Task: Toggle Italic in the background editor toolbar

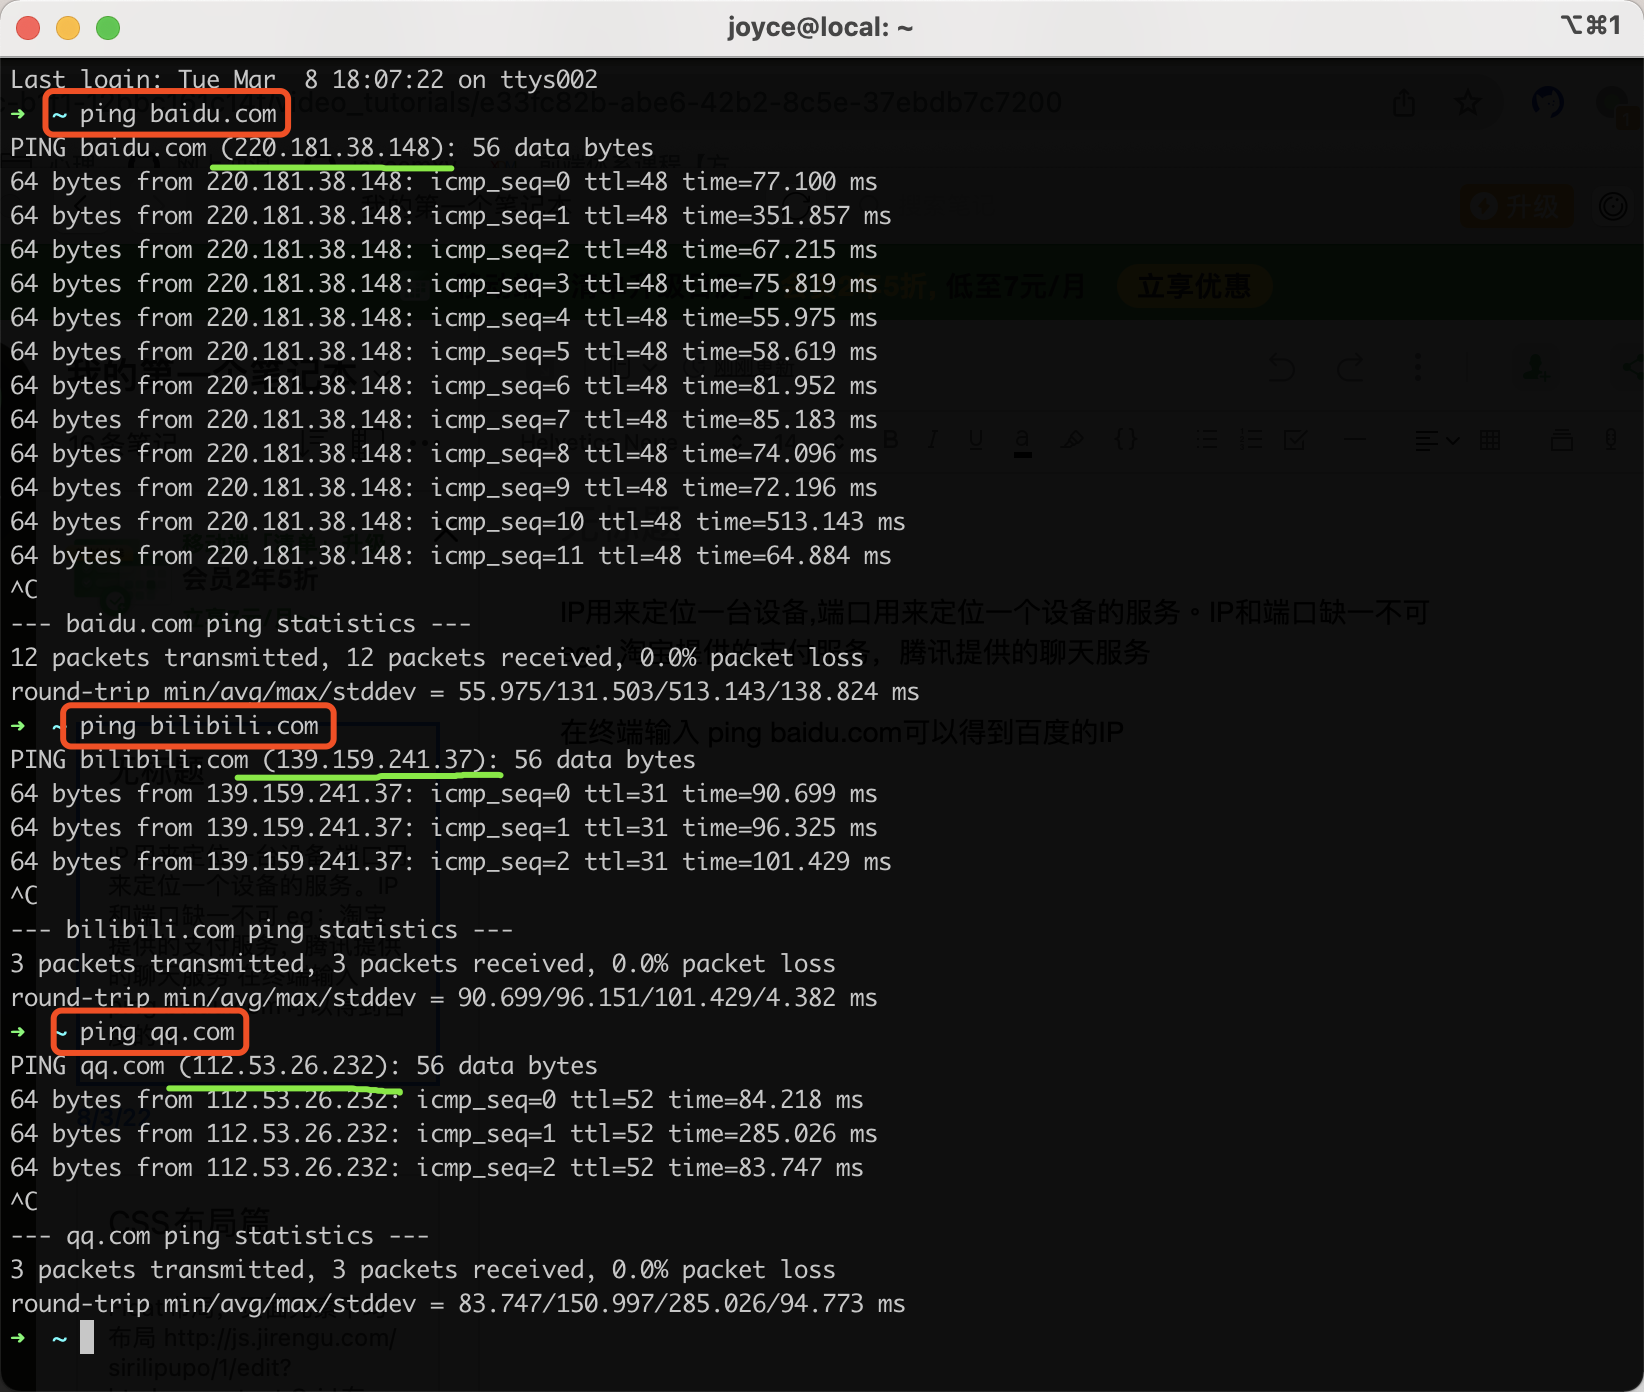Action: click(933, 439)
